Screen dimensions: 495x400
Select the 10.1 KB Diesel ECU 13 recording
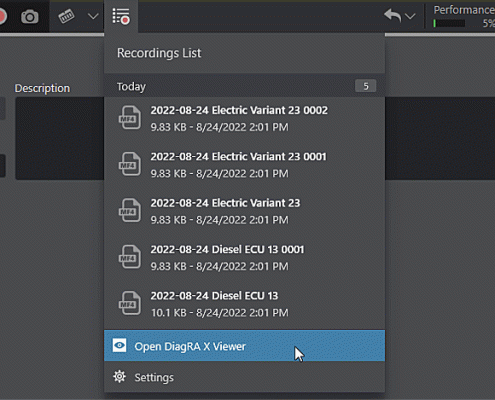(x=244, y=304)
